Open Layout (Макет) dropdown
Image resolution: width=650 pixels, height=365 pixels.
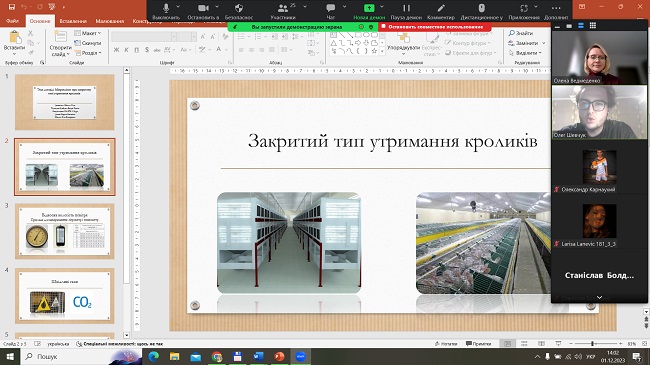pos(88,33)
